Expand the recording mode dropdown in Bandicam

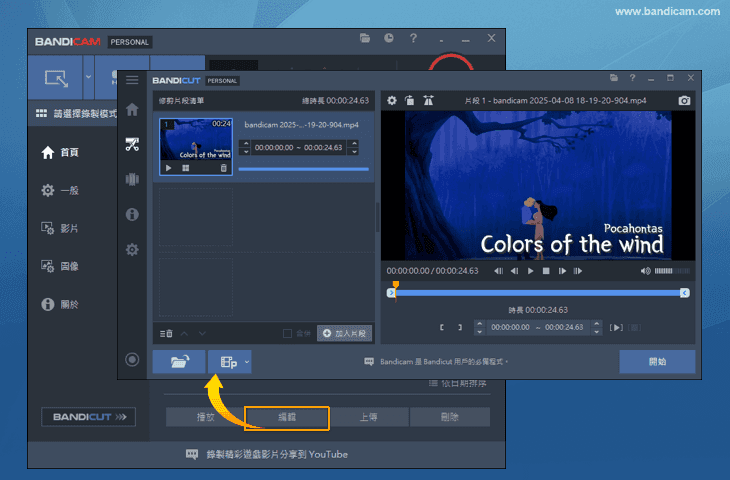click(88, 77)
